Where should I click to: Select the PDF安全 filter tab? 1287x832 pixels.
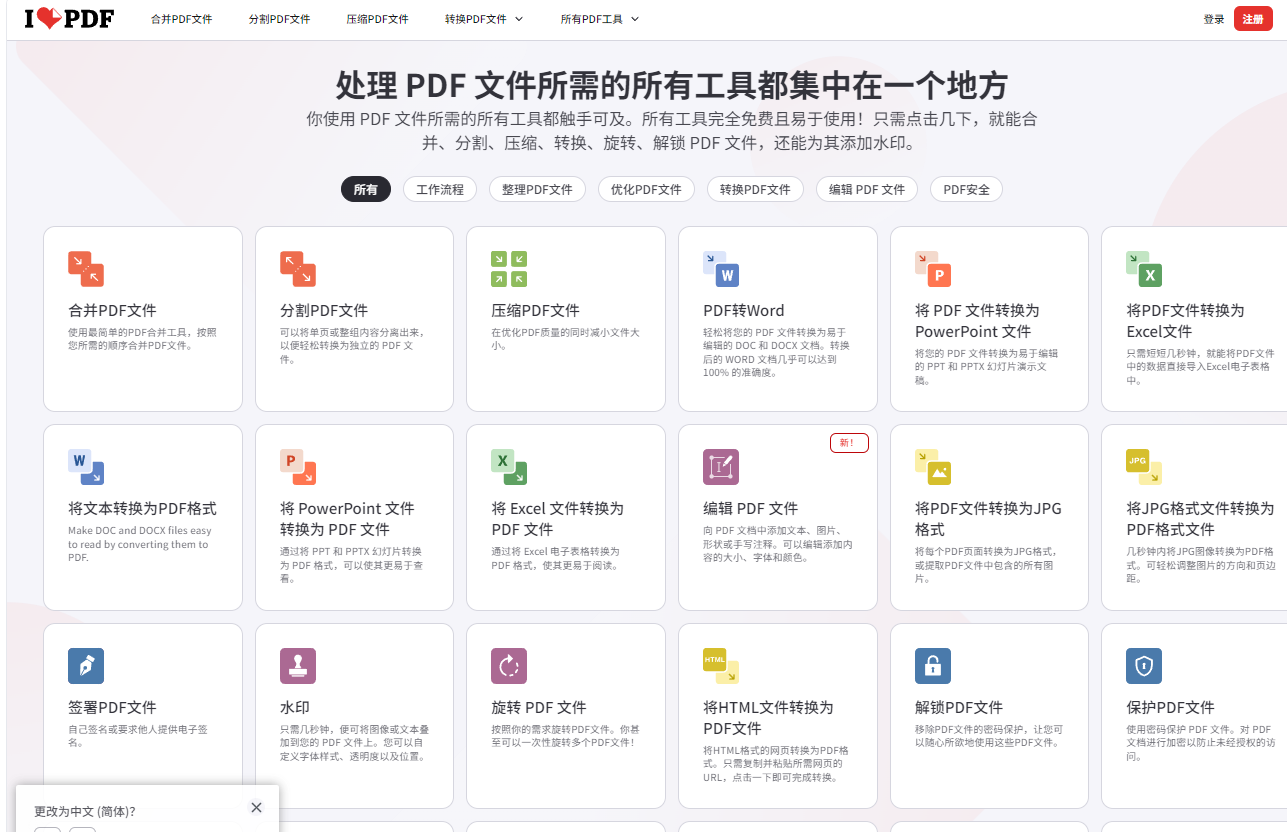coord(966,189)
